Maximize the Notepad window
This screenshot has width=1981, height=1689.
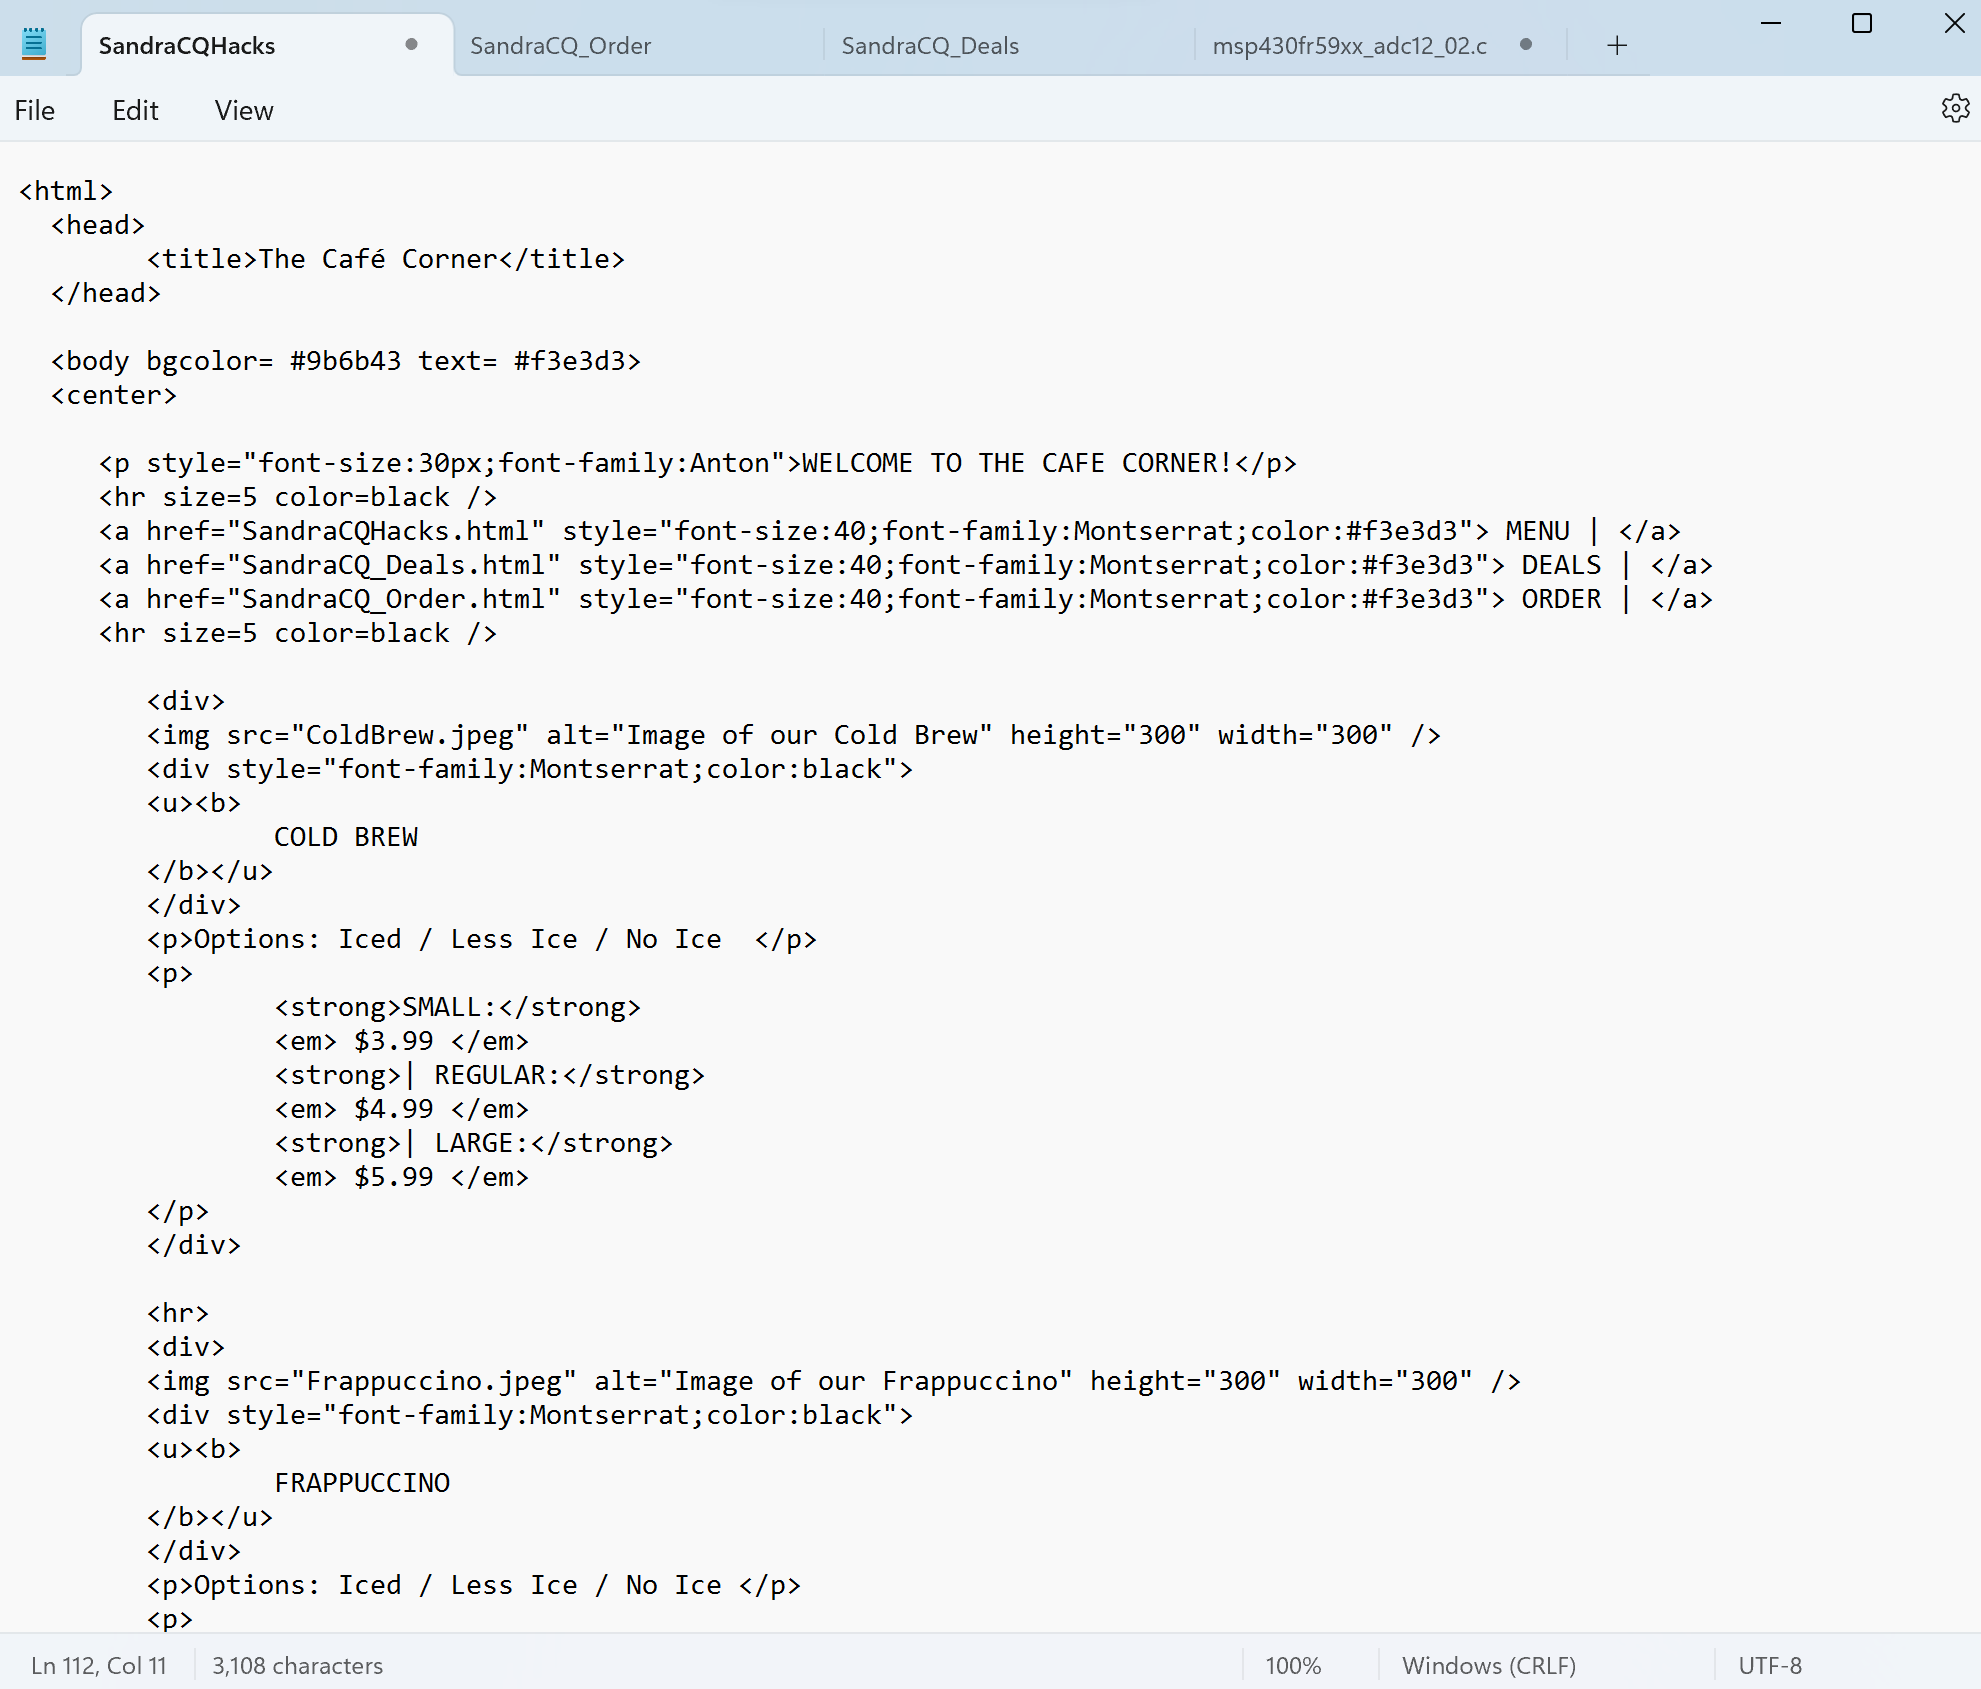[x=1862, y=23]
